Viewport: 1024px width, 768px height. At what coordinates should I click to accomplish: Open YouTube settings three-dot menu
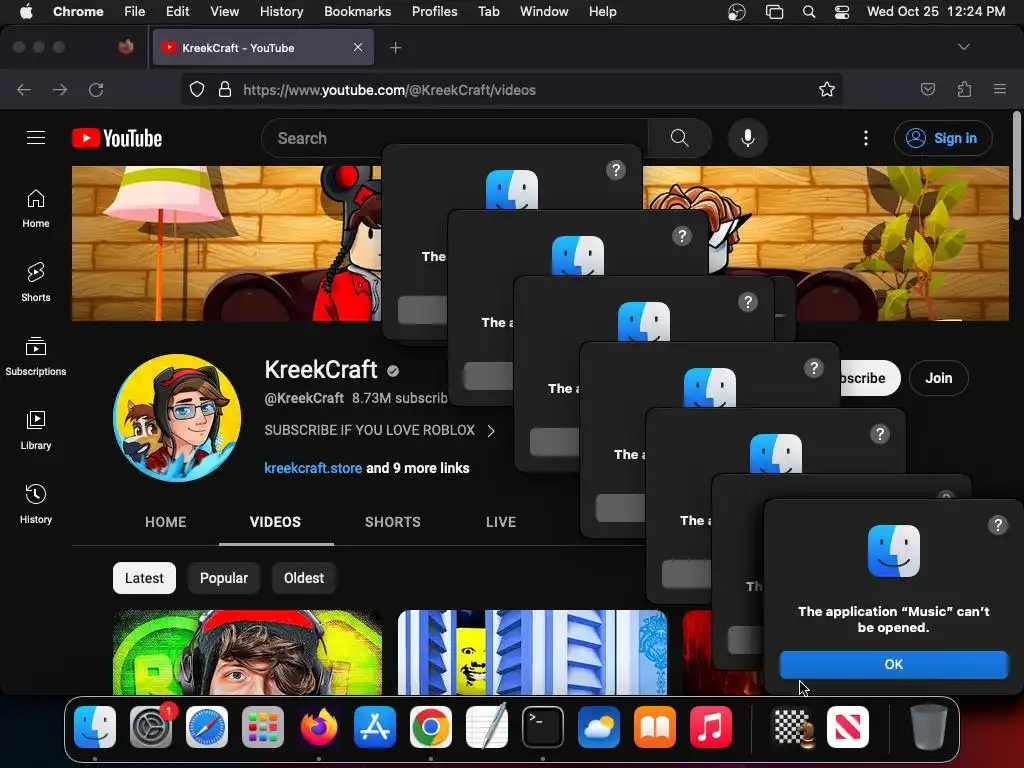[x=866, y=138]
